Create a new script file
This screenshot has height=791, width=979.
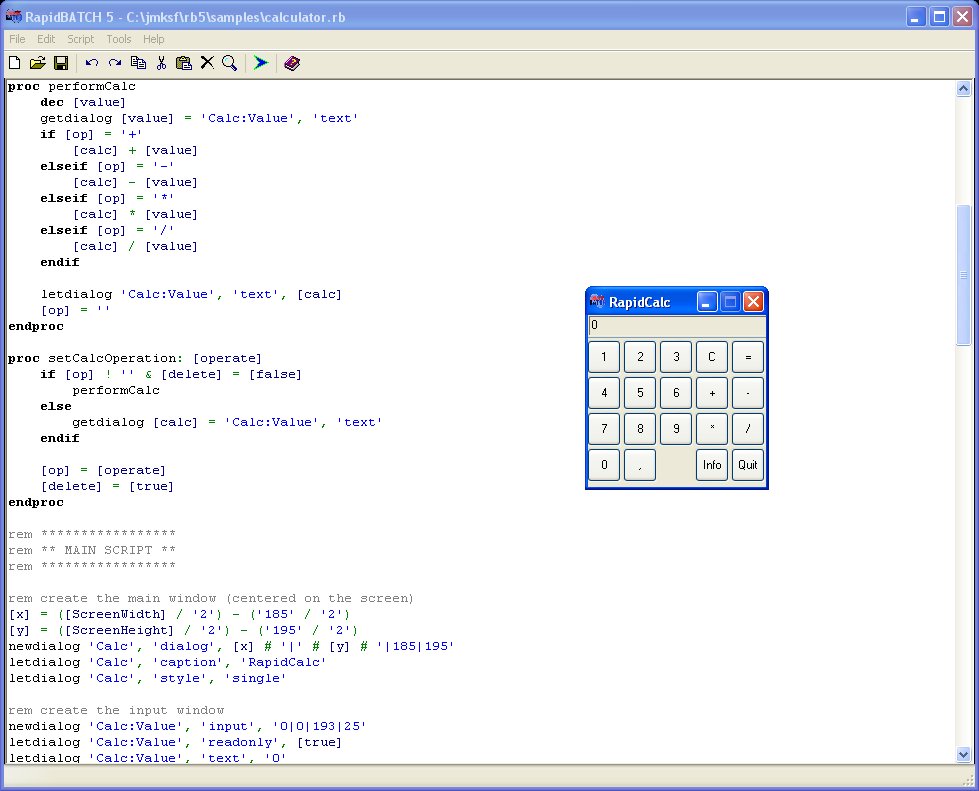[x=15, y=63]
